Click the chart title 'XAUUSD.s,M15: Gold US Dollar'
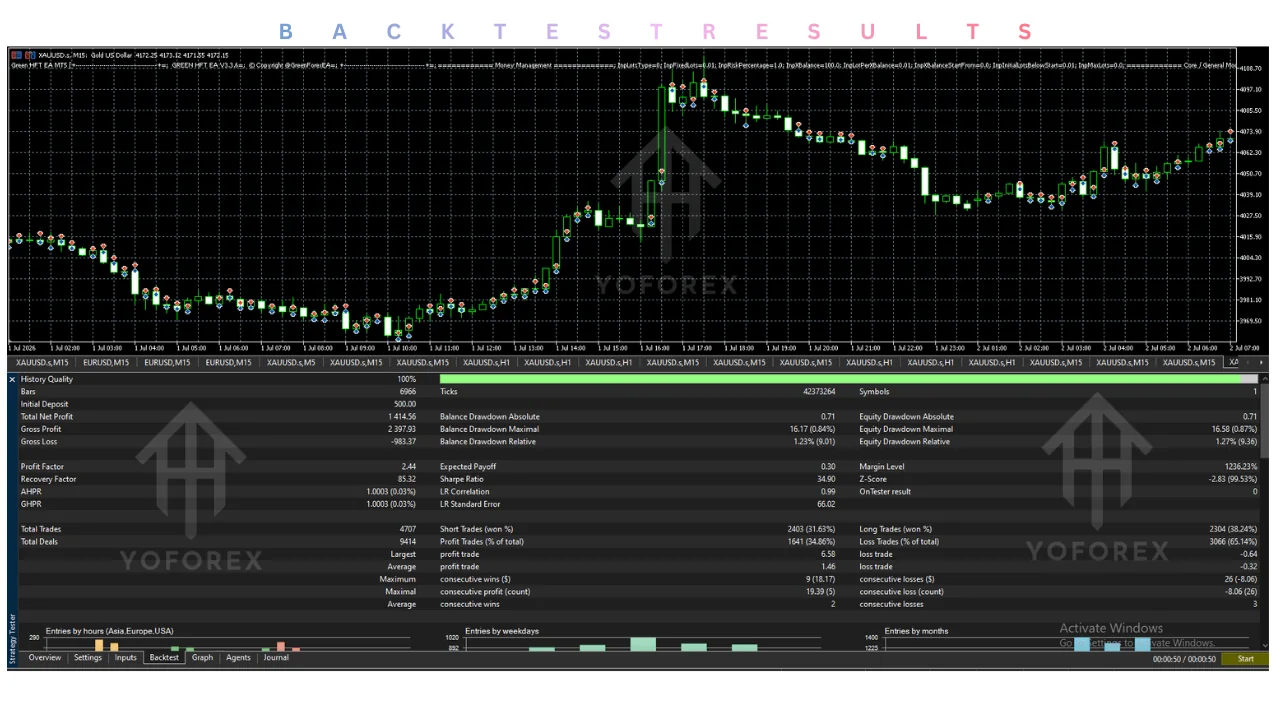 (84, 55)
